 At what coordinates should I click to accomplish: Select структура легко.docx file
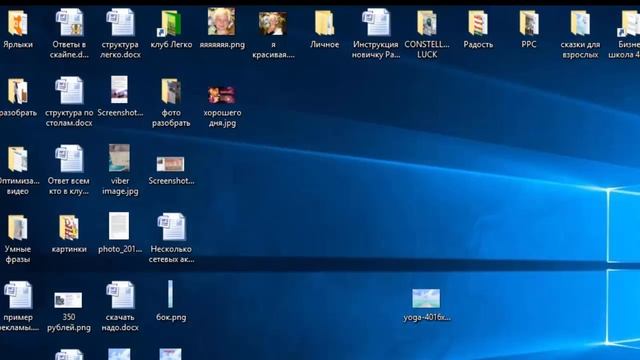(120, 23)
